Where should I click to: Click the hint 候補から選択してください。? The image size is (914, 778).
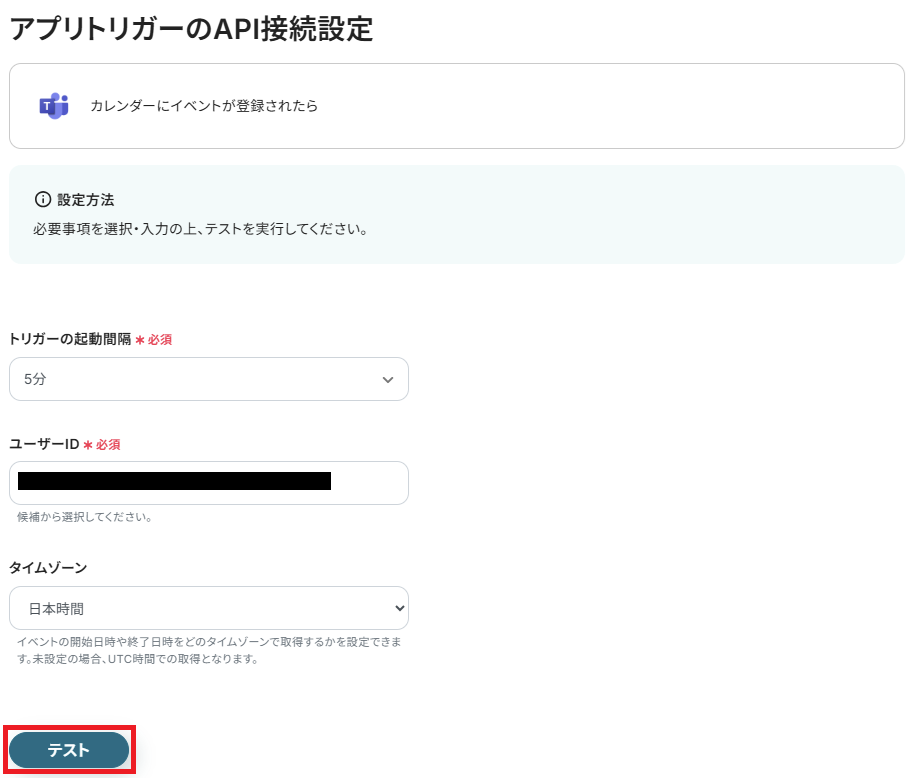pyautogui.click(x=85, y=517)
